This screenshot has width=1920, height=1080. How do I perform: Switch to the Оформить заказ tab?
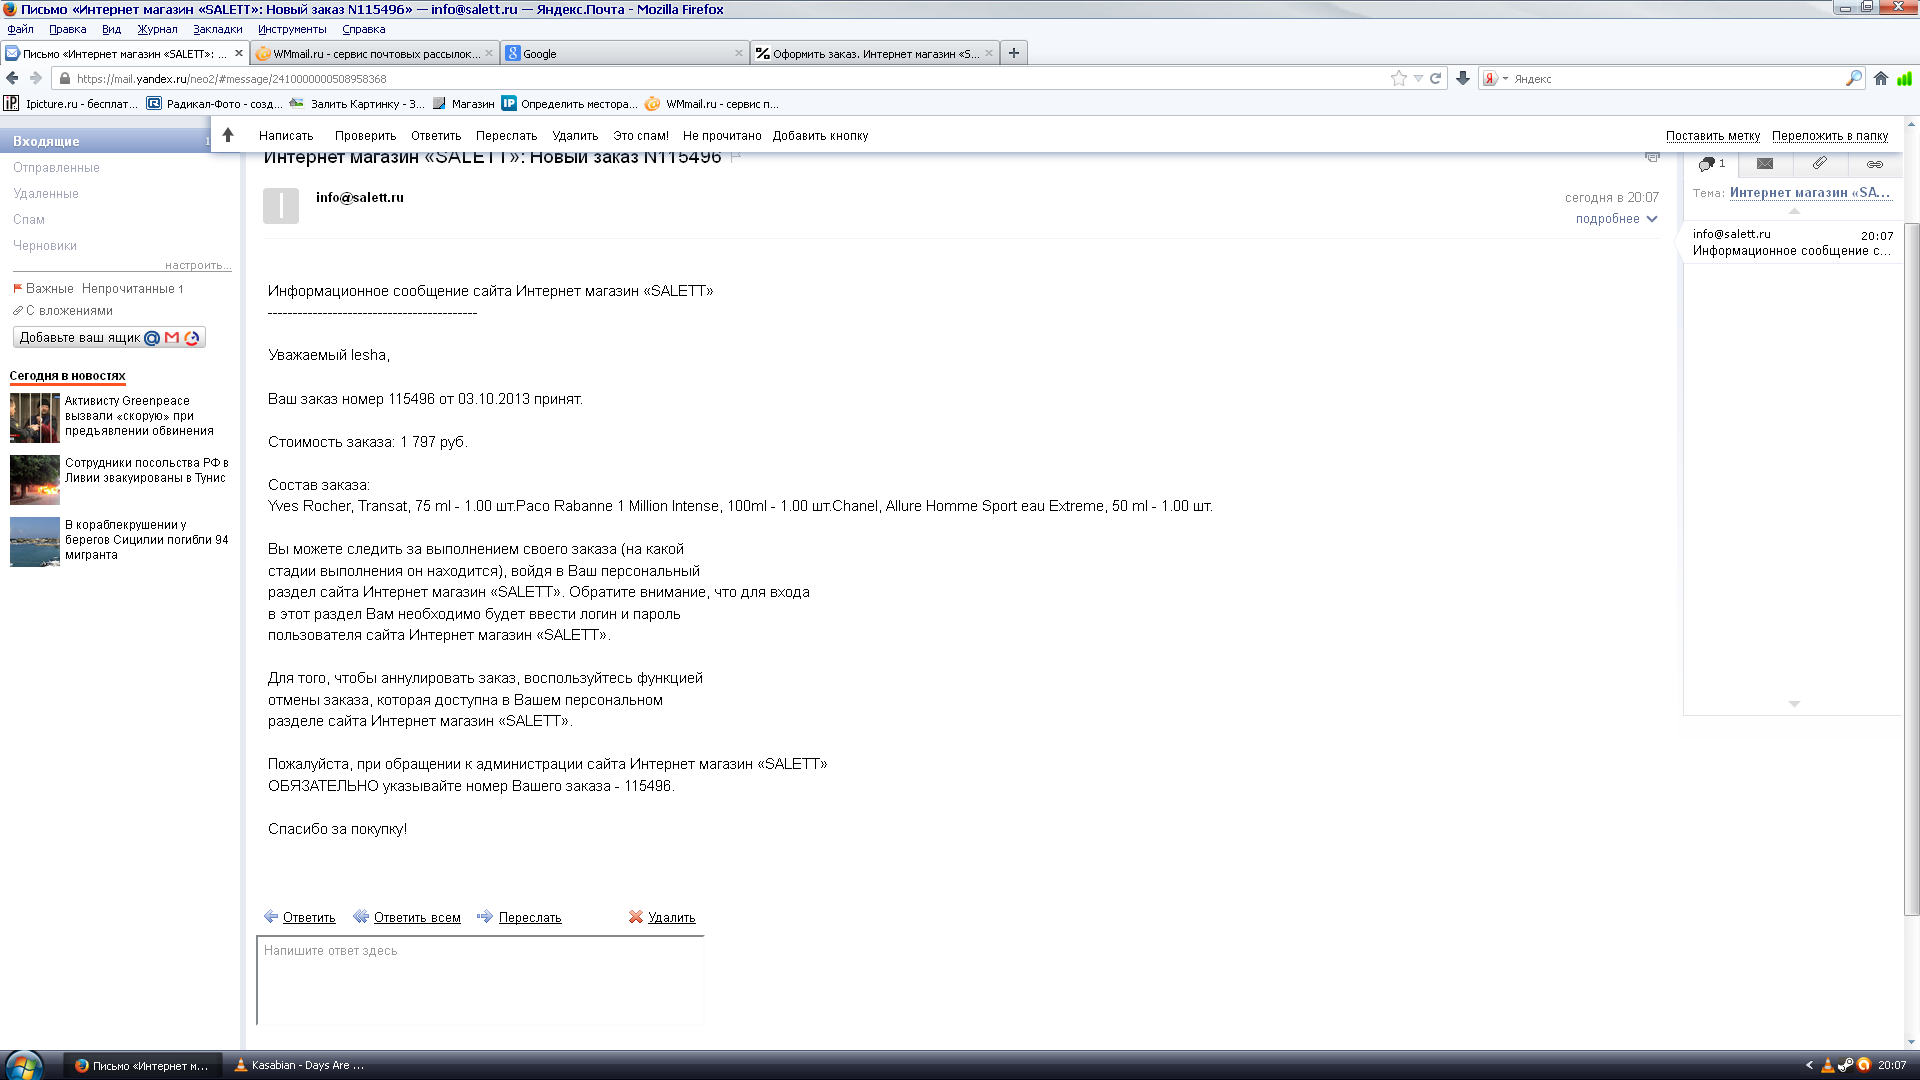[875, 53]
